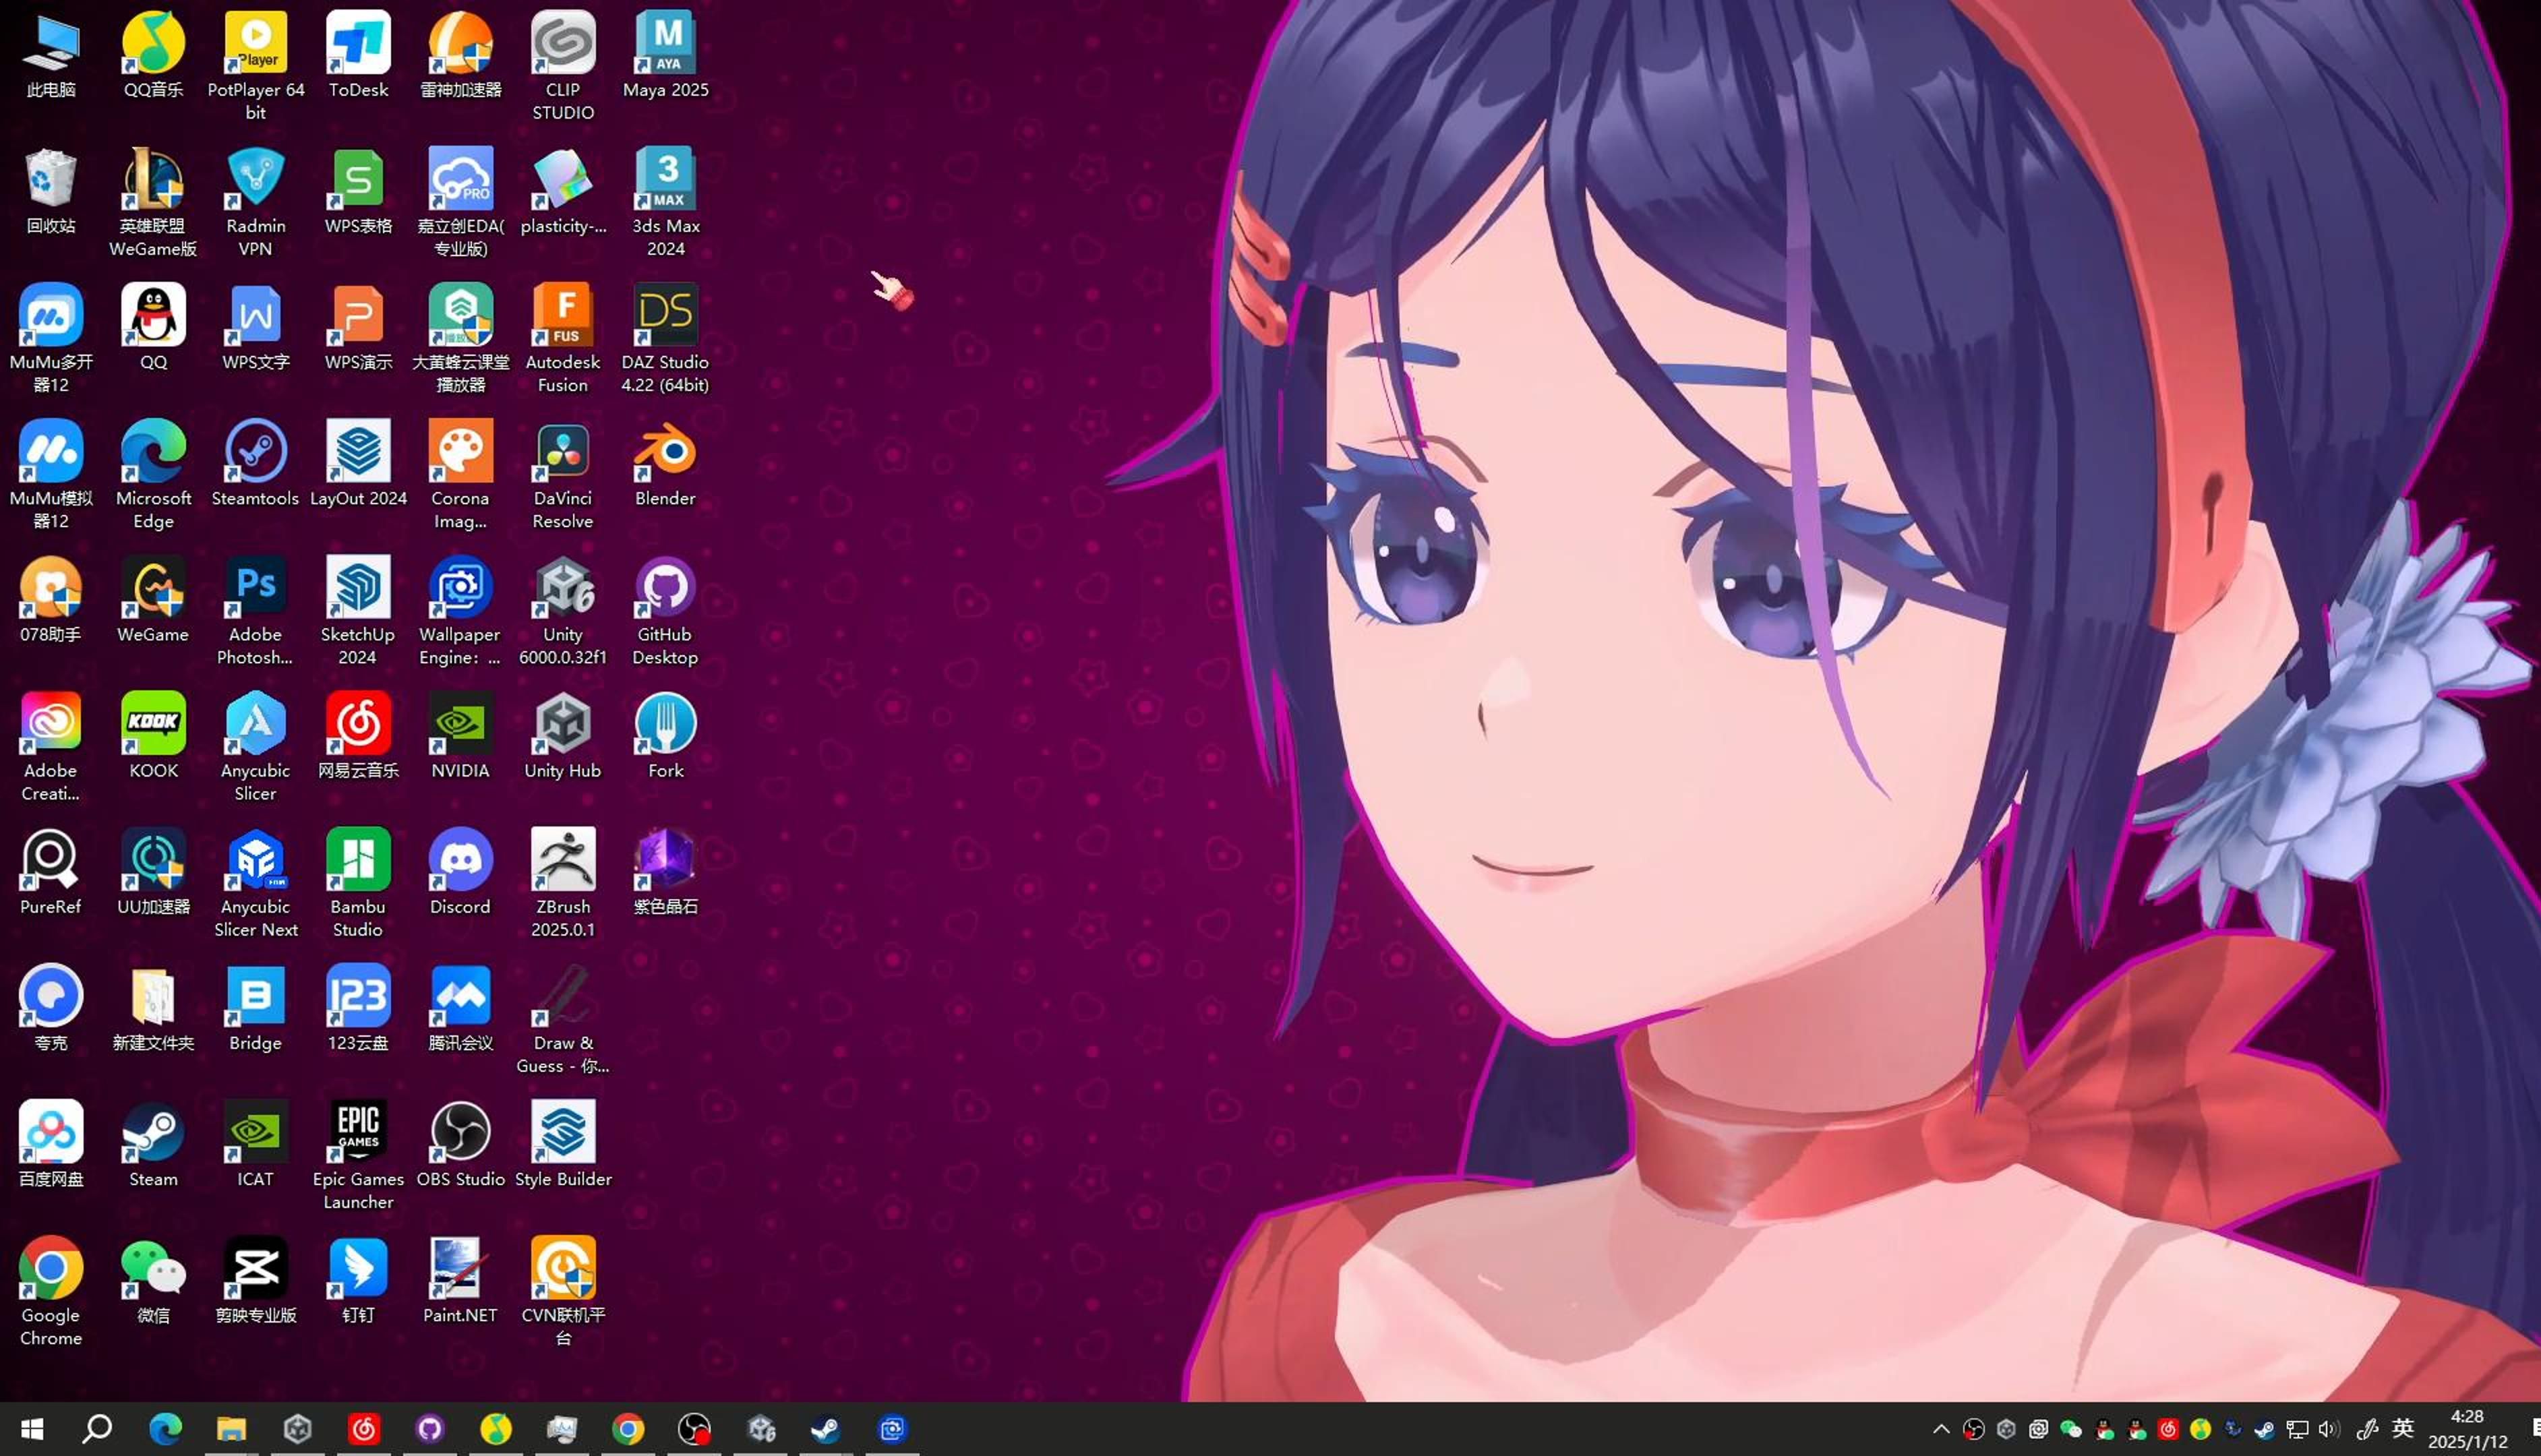The width and height of the screenshot is (2541, 1456).
Task: Click the Adobe Photoshop icon
Action: point(255,611)
